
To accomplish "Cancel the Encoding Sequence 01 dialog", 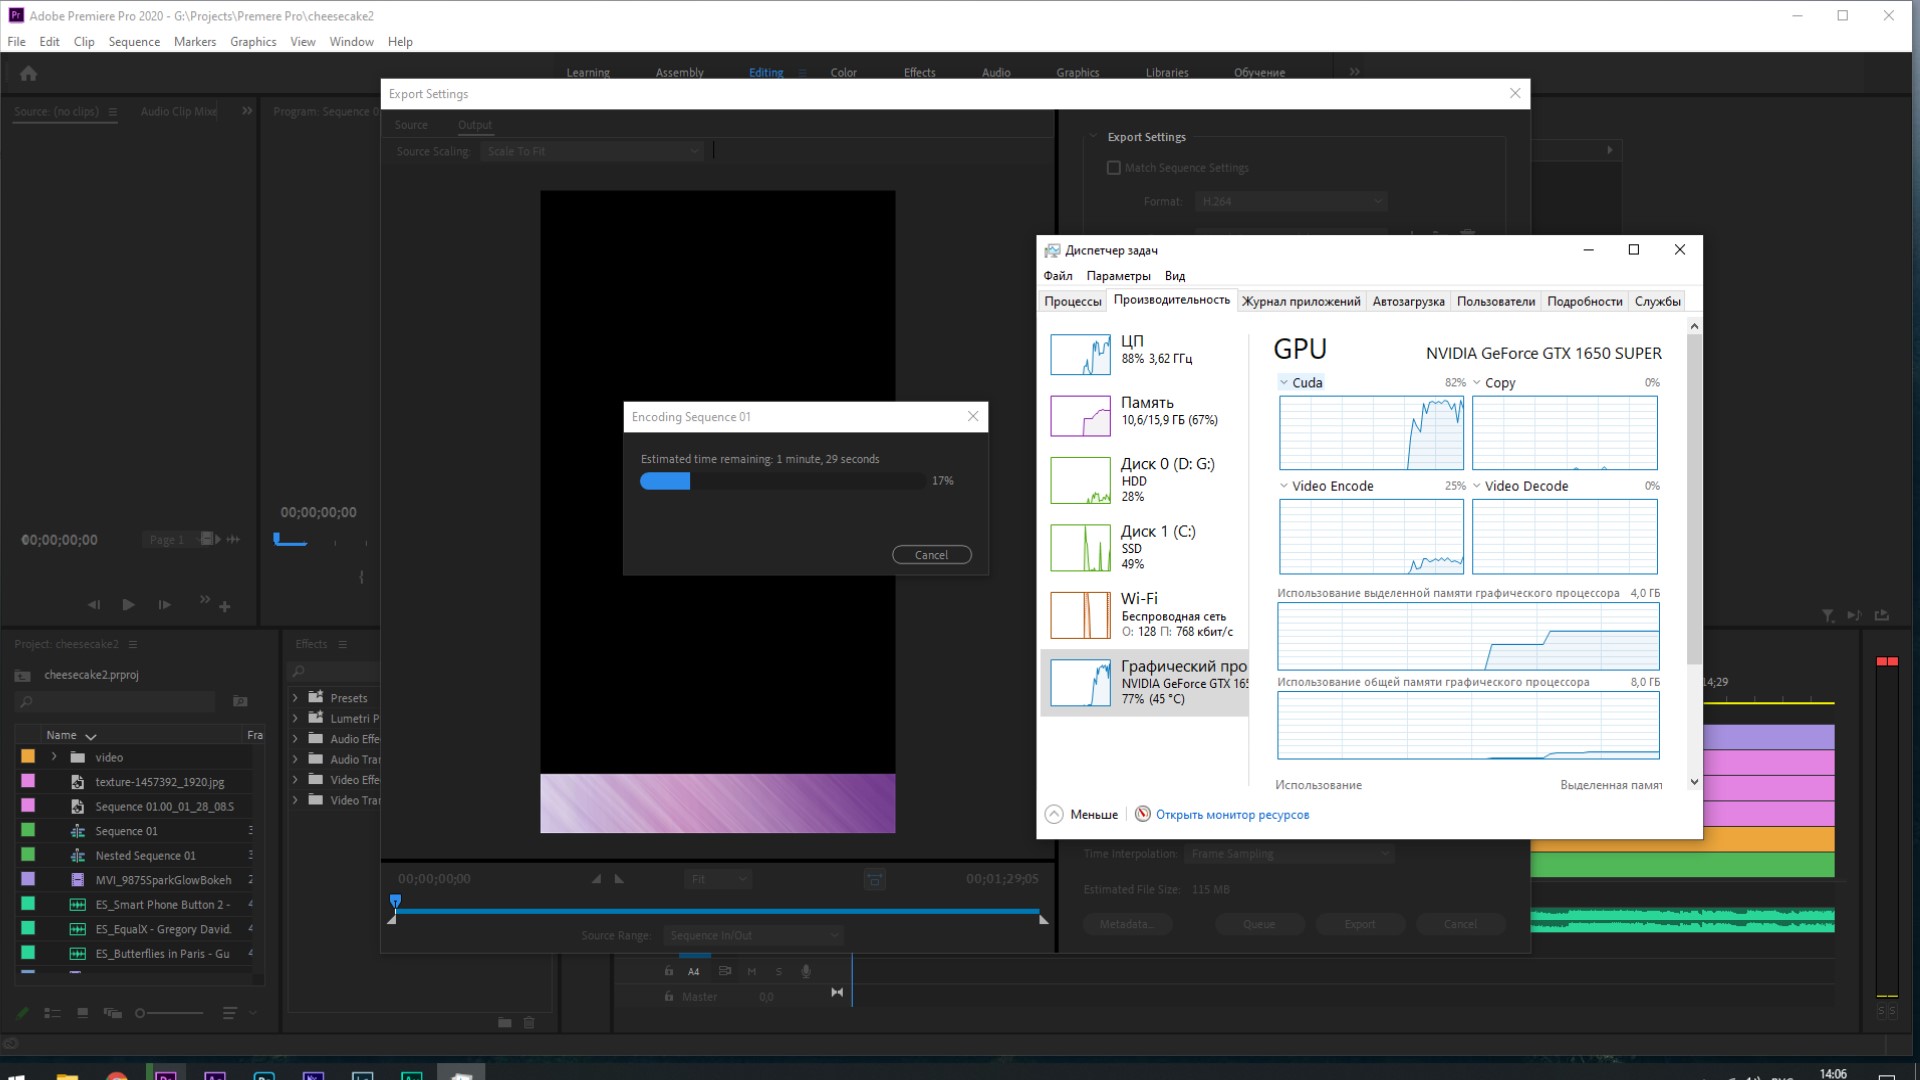I will (931, 555).
